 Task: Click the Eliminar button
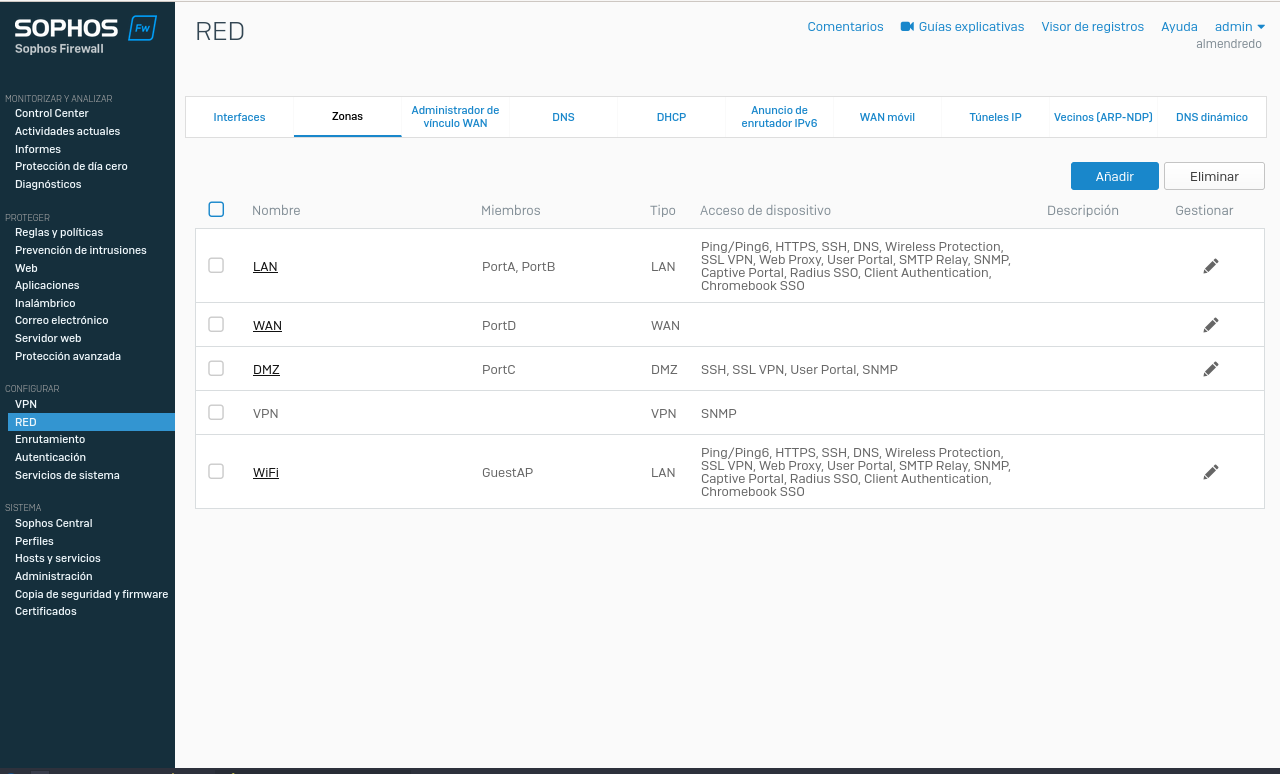click(1214, 176)
